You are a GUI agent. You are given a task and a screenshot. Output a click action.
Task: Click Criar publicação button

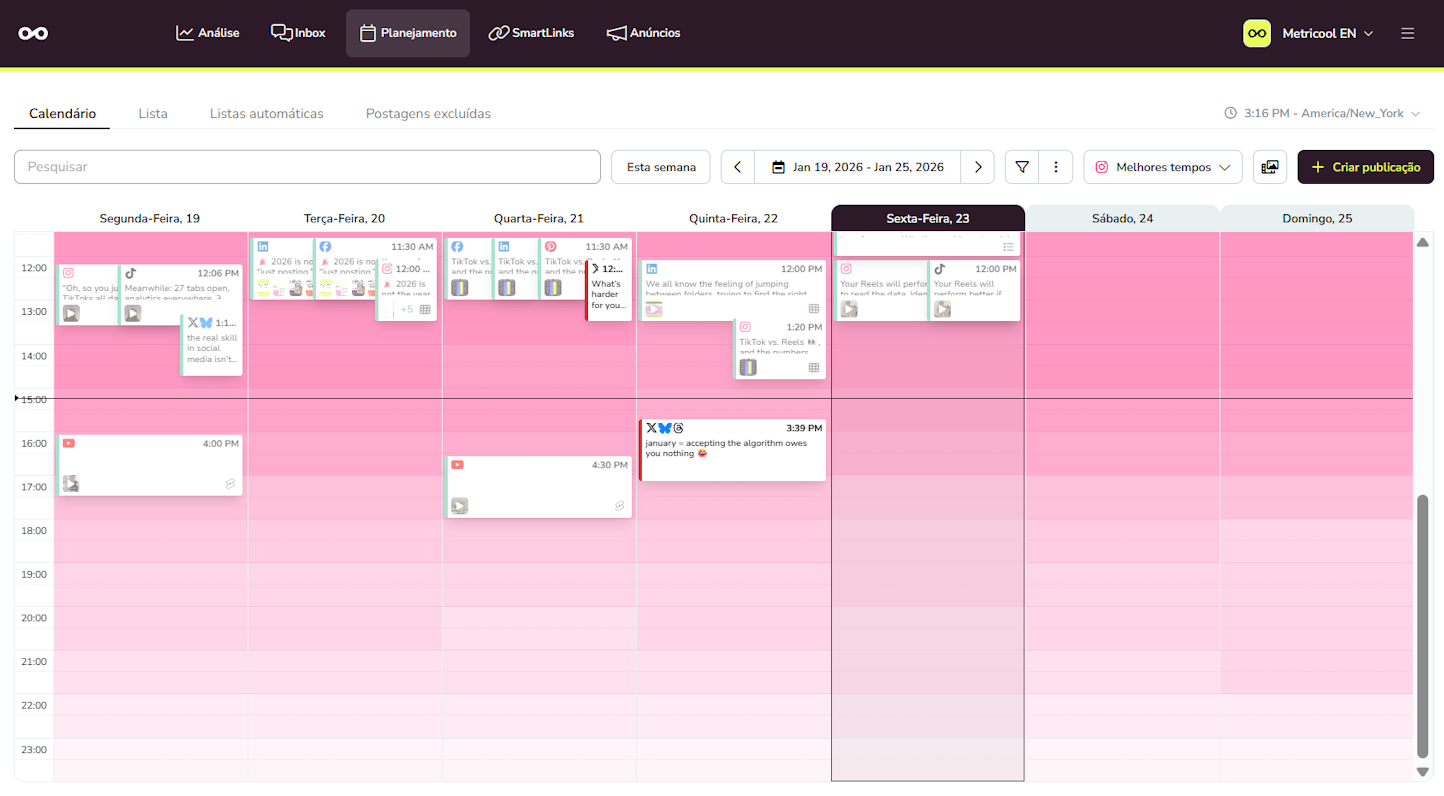[x=1366, y=167]
